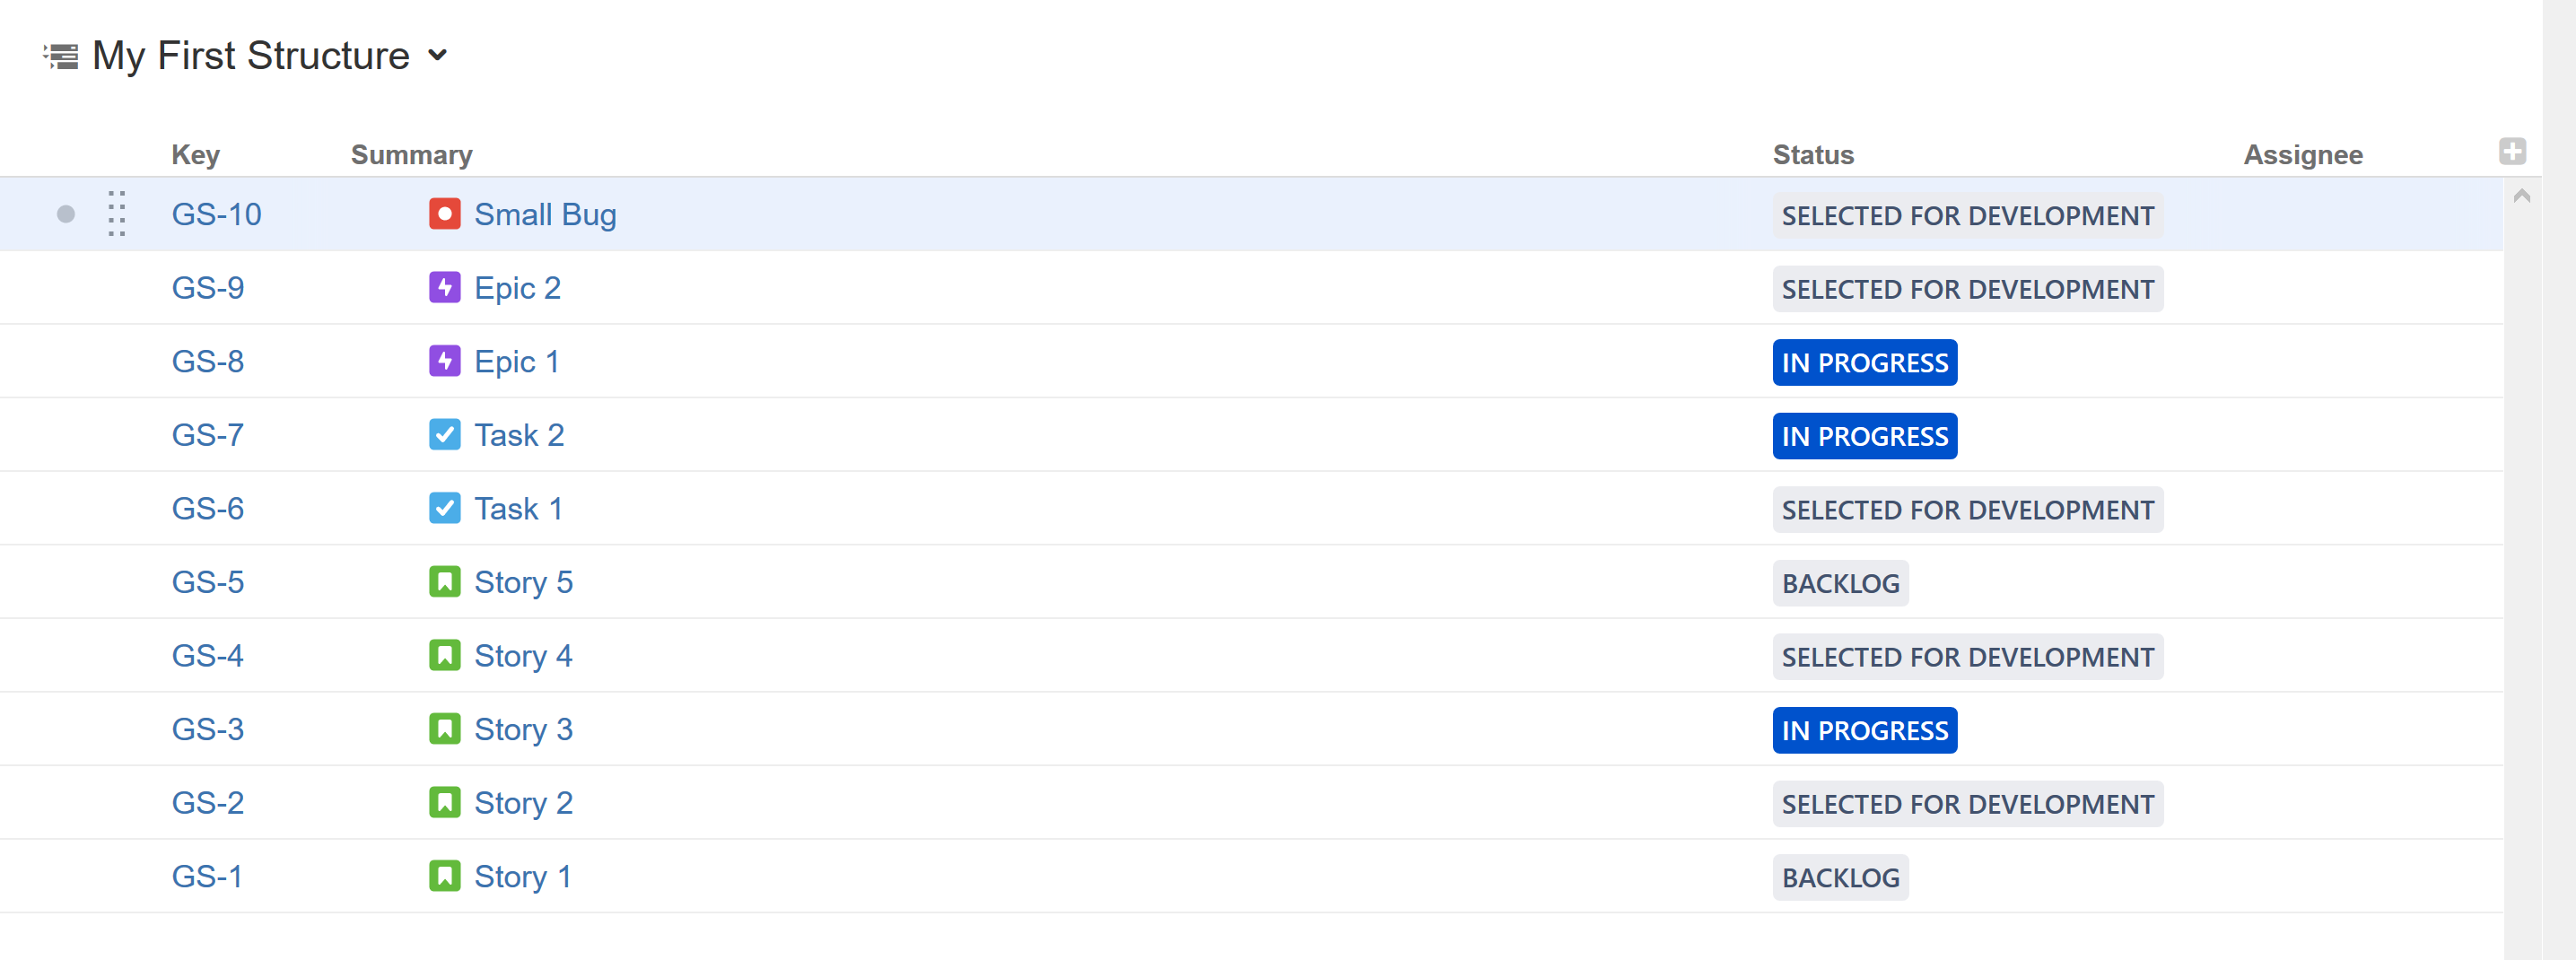Select the task type icon for Task 1
2576x960 pixels.
tap(443, 508)
